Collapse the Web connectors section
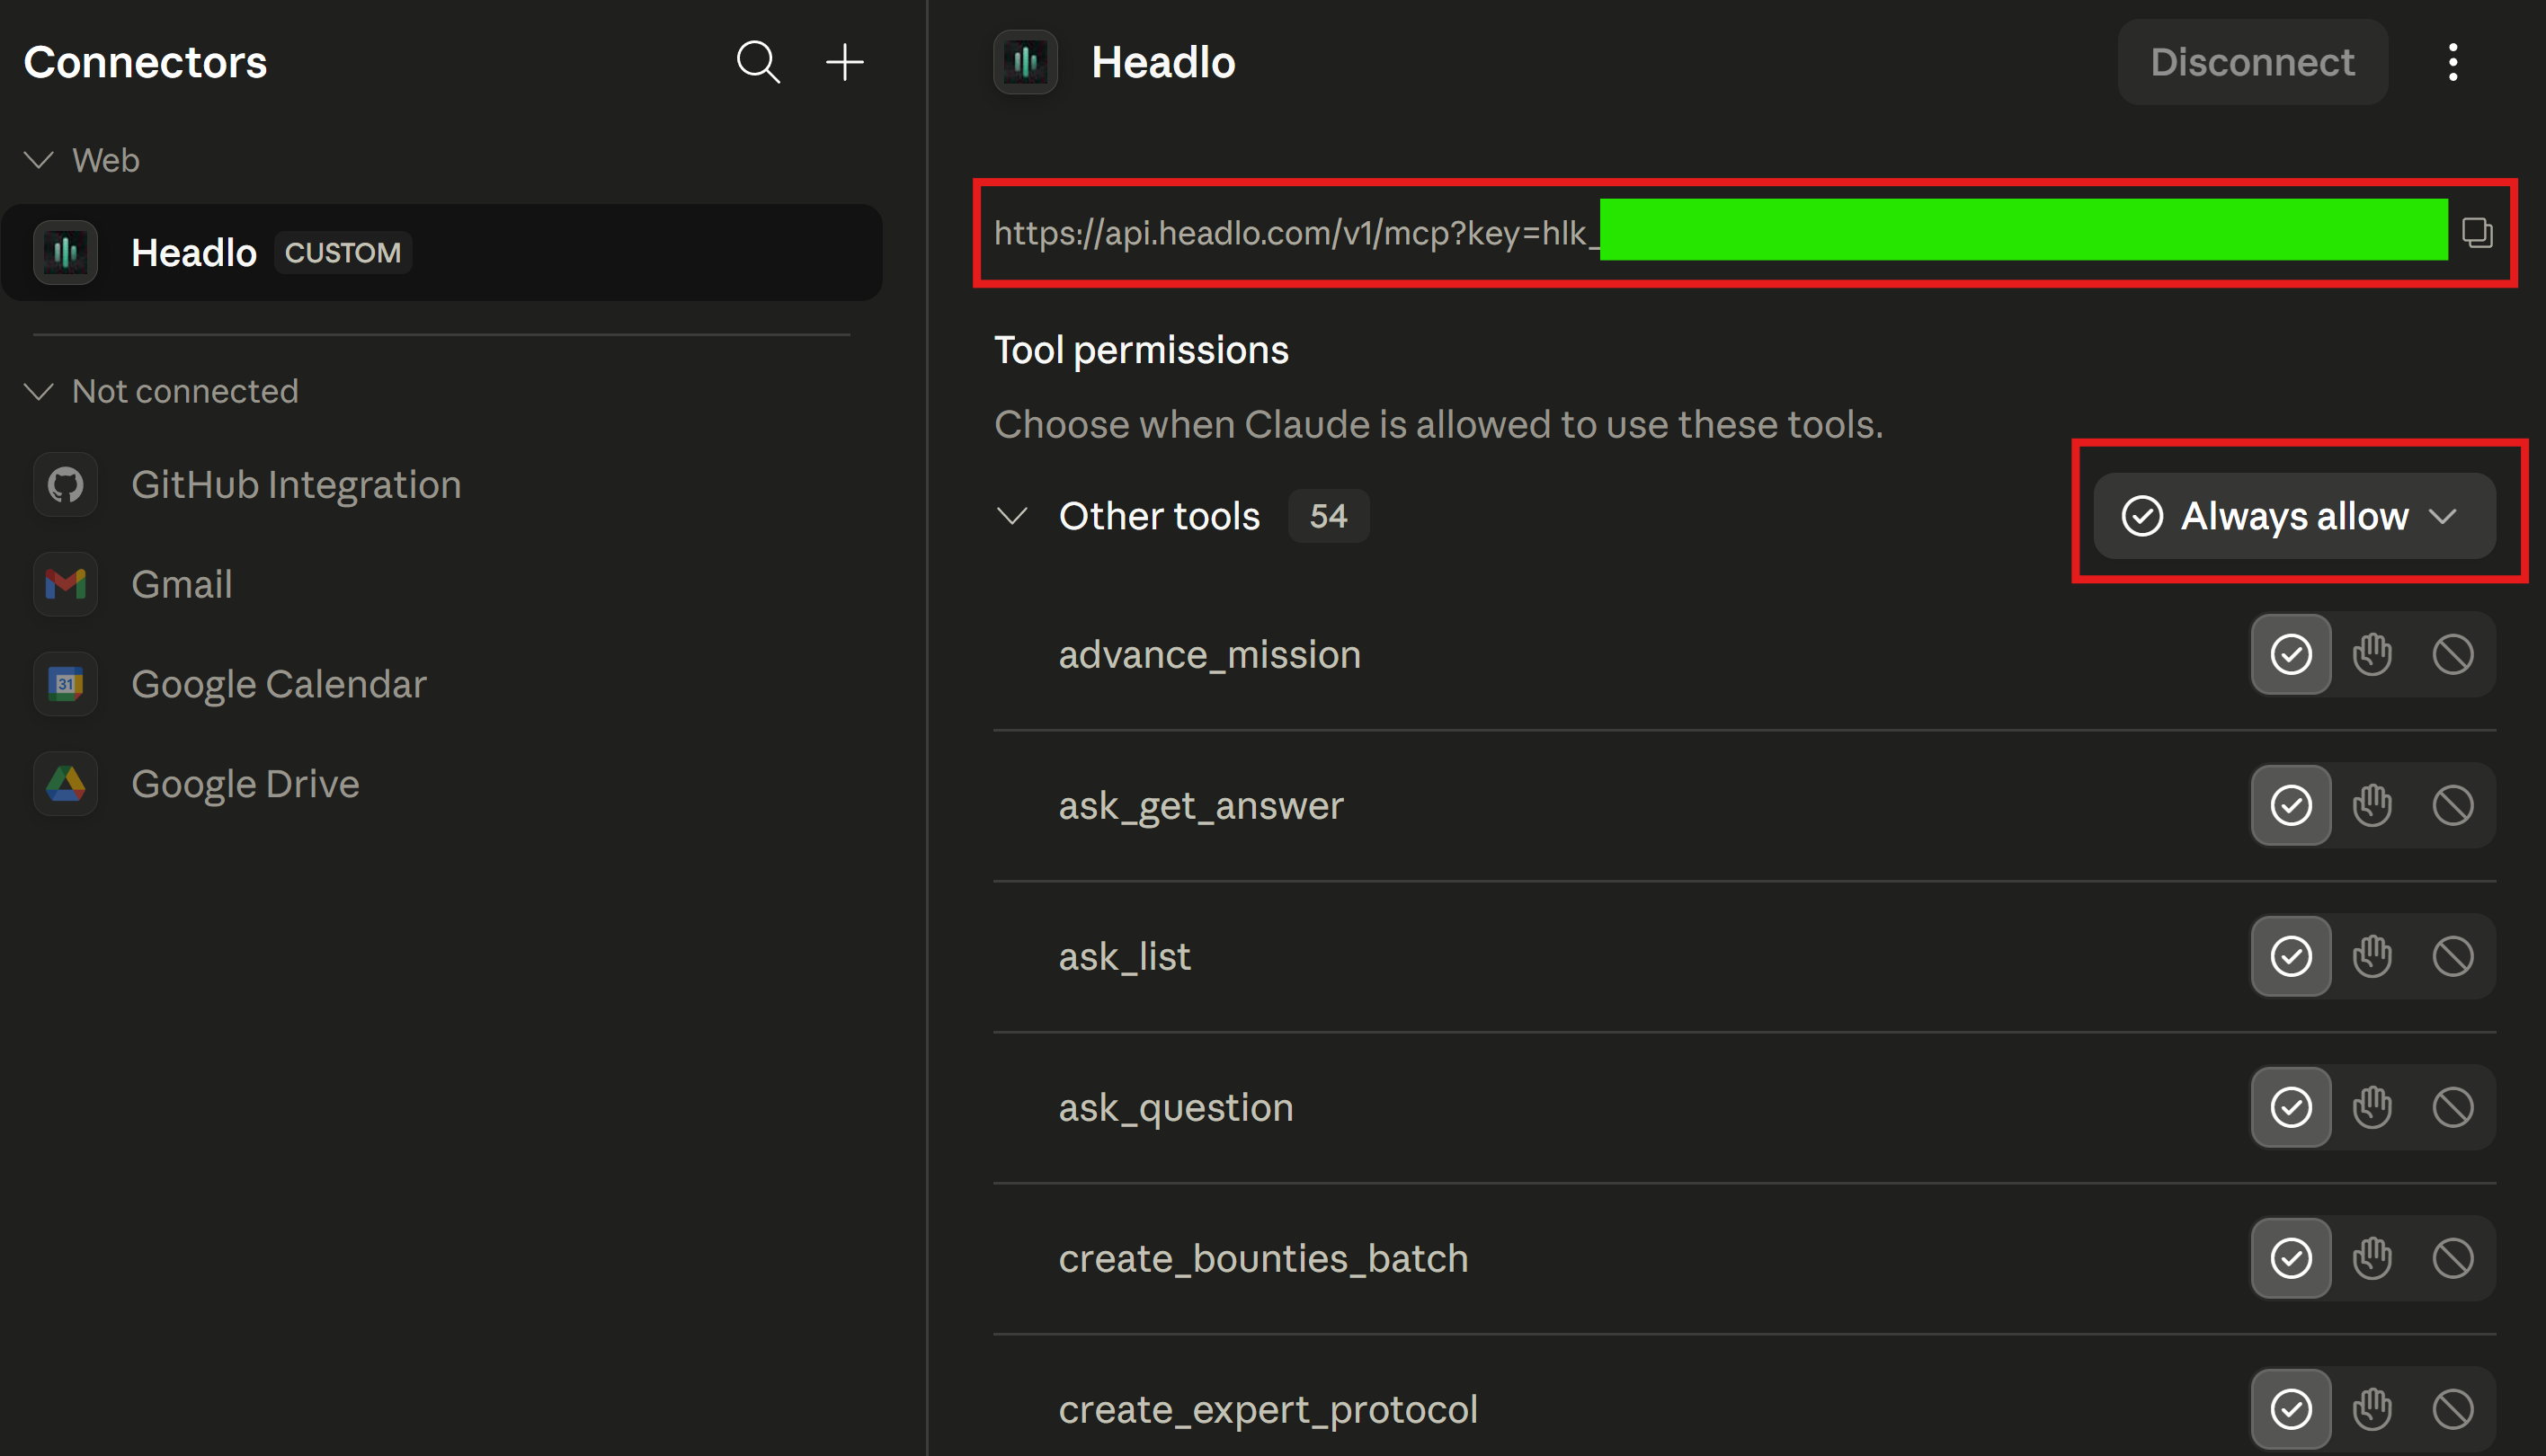 39,160
